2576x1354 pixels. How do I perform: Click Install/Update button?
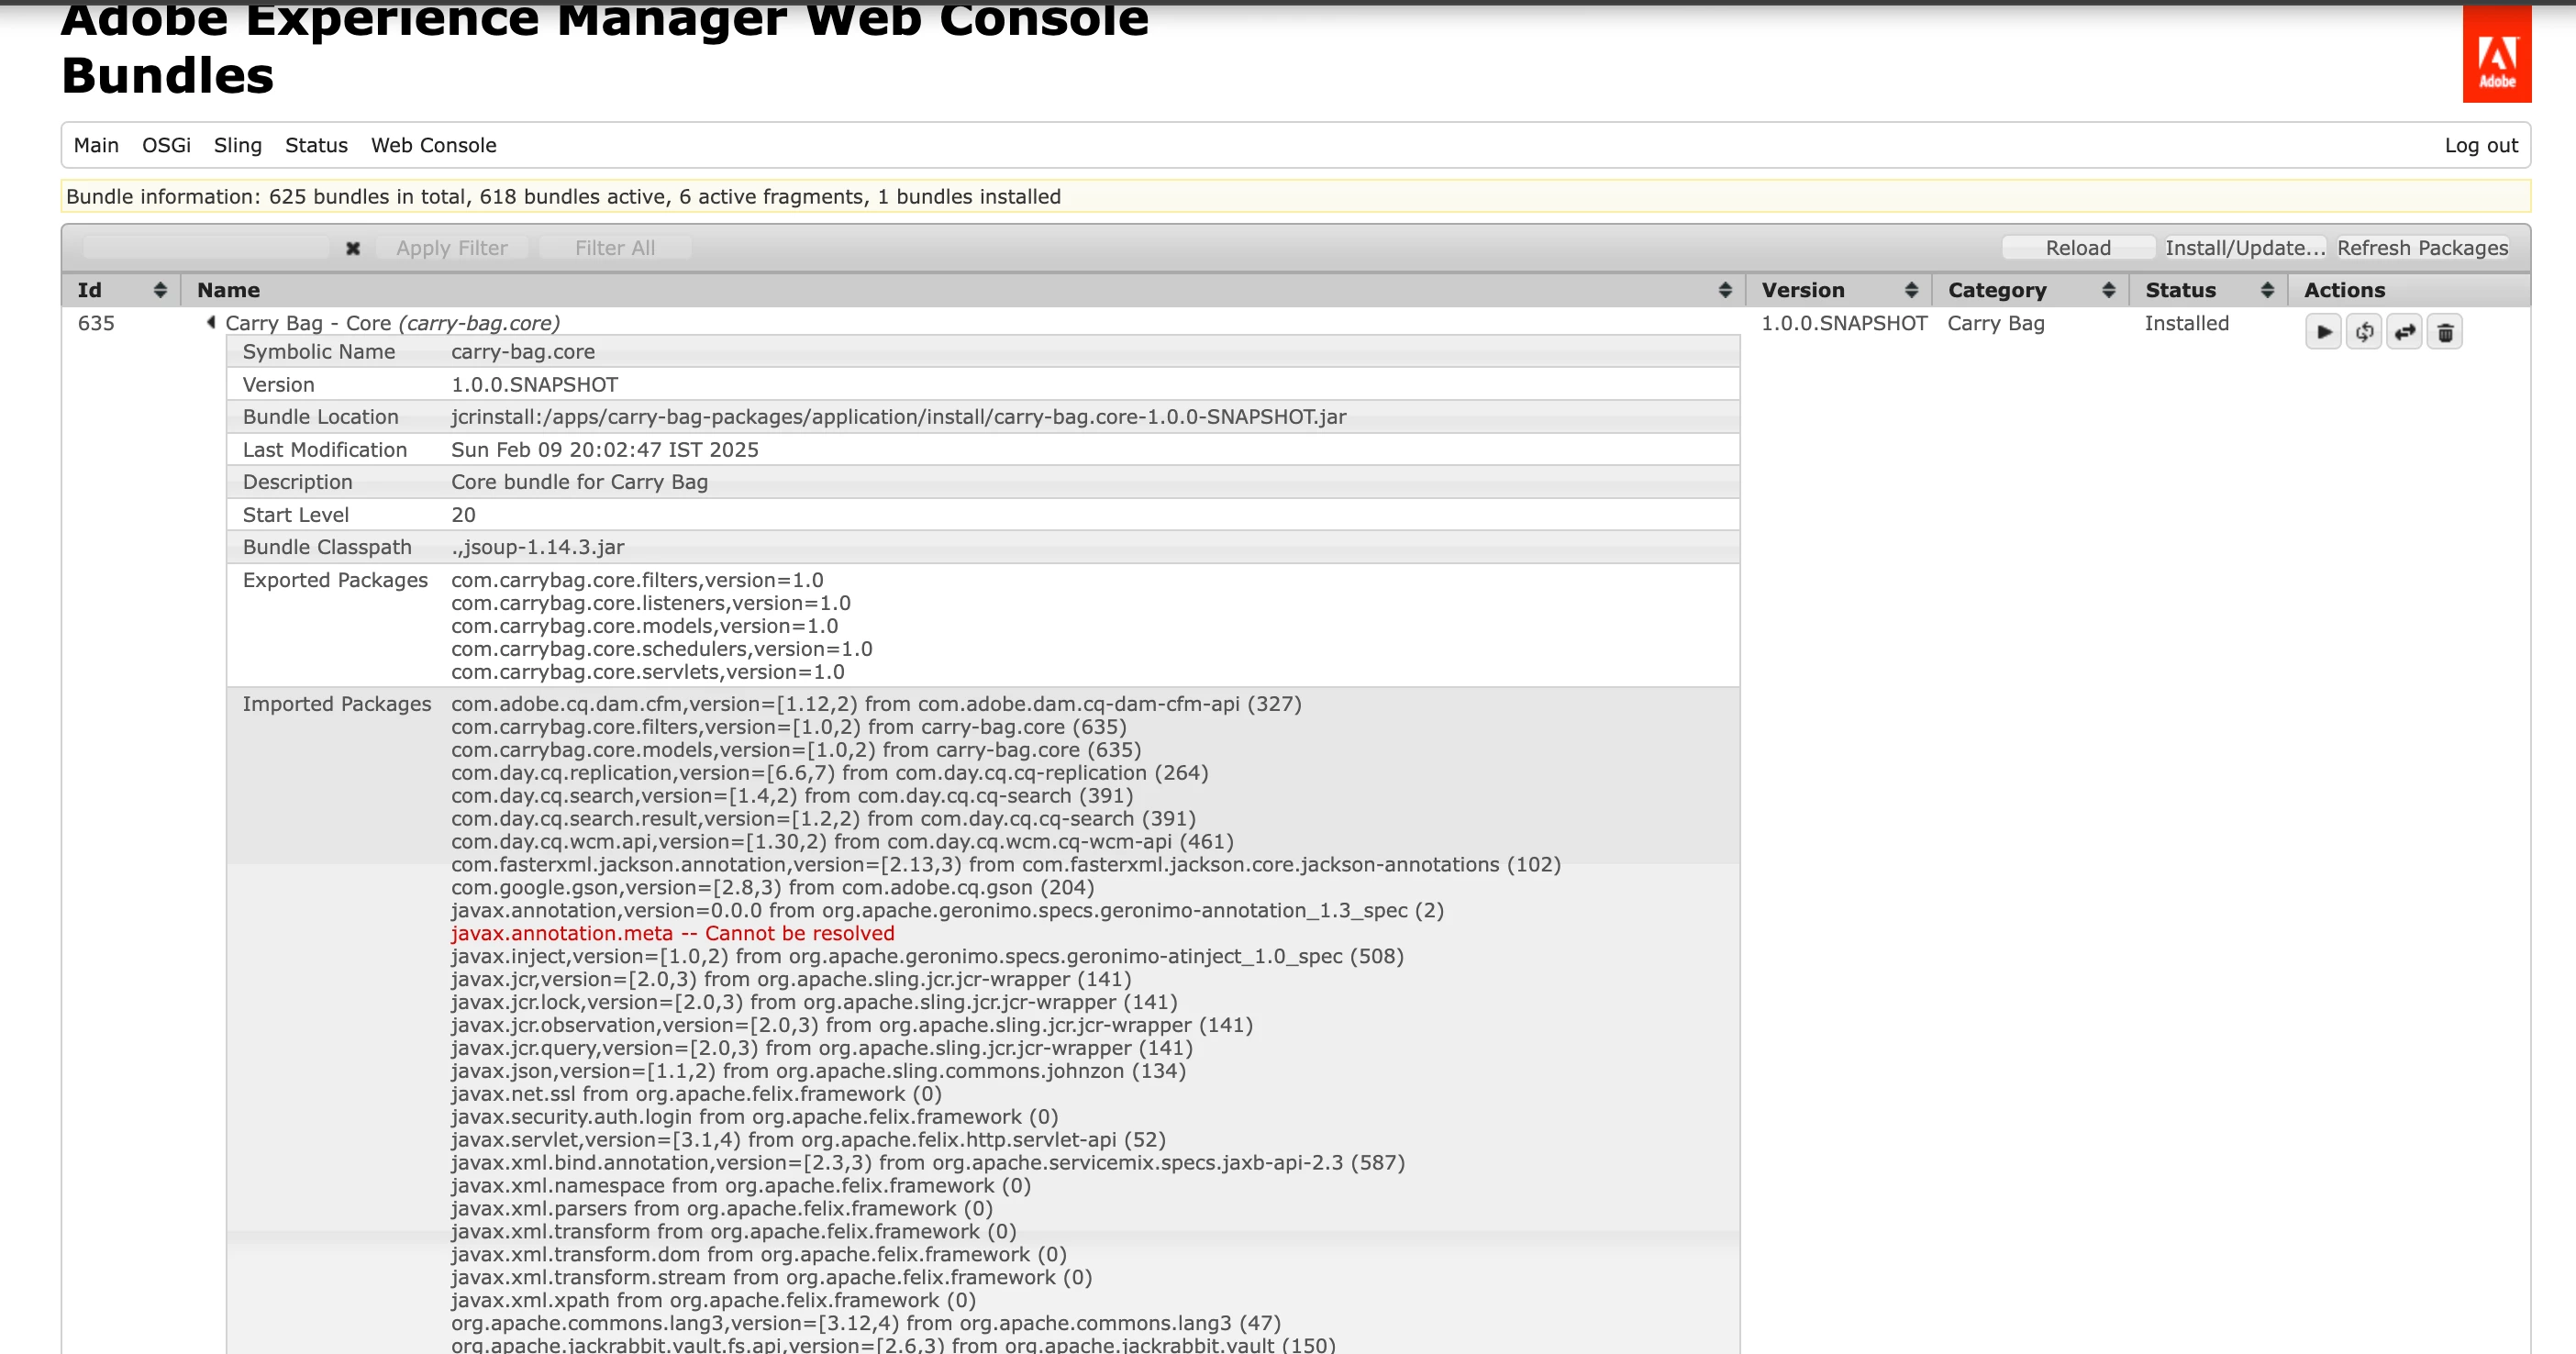(2244, 248)
